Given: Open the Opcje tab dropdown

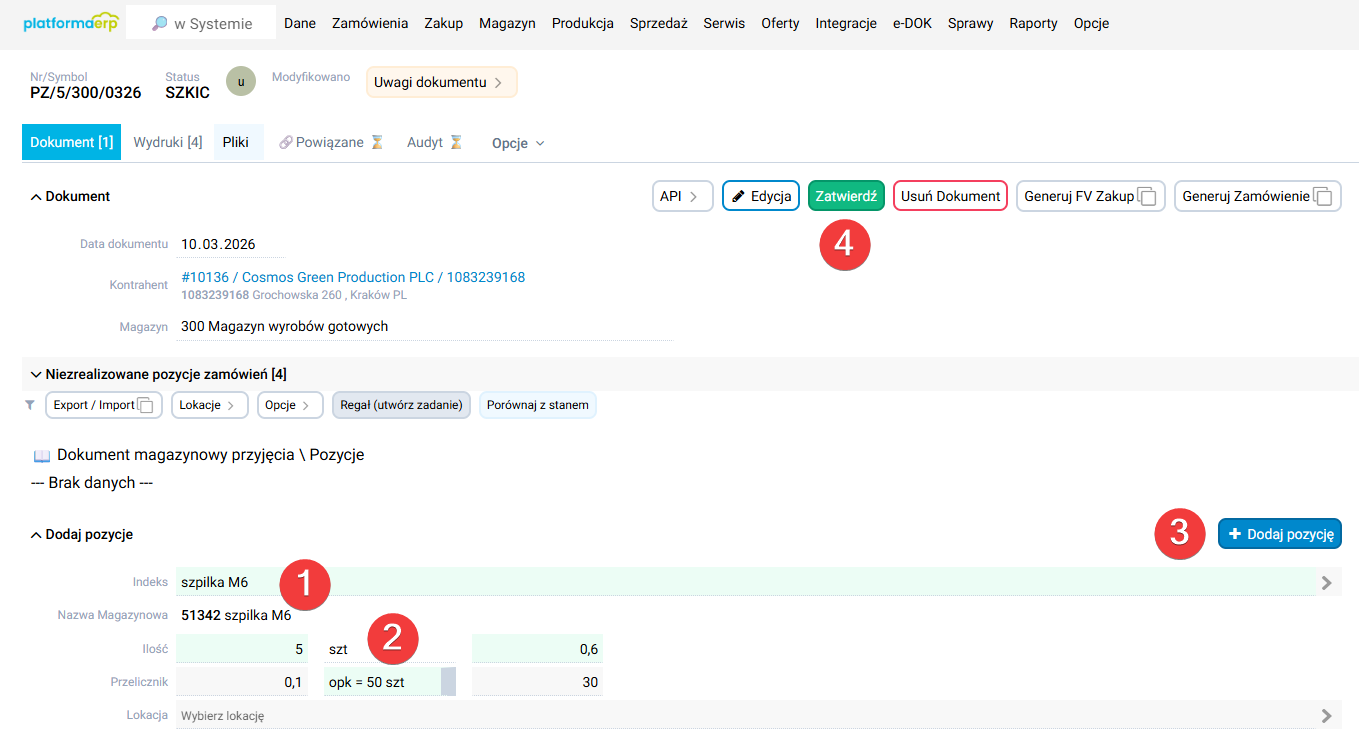Looking at the screenshot, I should click(518, 143).
